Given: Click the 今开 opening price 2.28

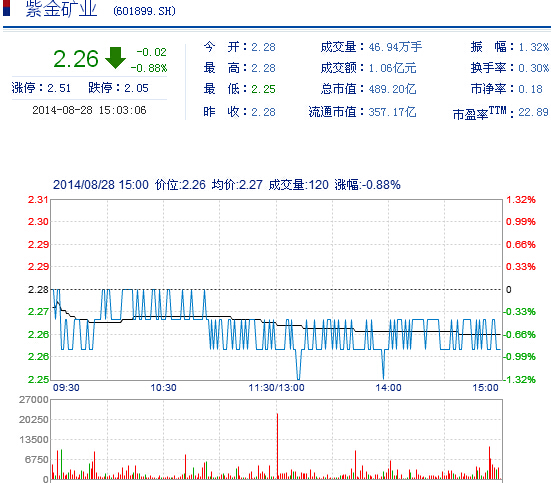Looking at the screenshot, I should (x=263, y=47).
